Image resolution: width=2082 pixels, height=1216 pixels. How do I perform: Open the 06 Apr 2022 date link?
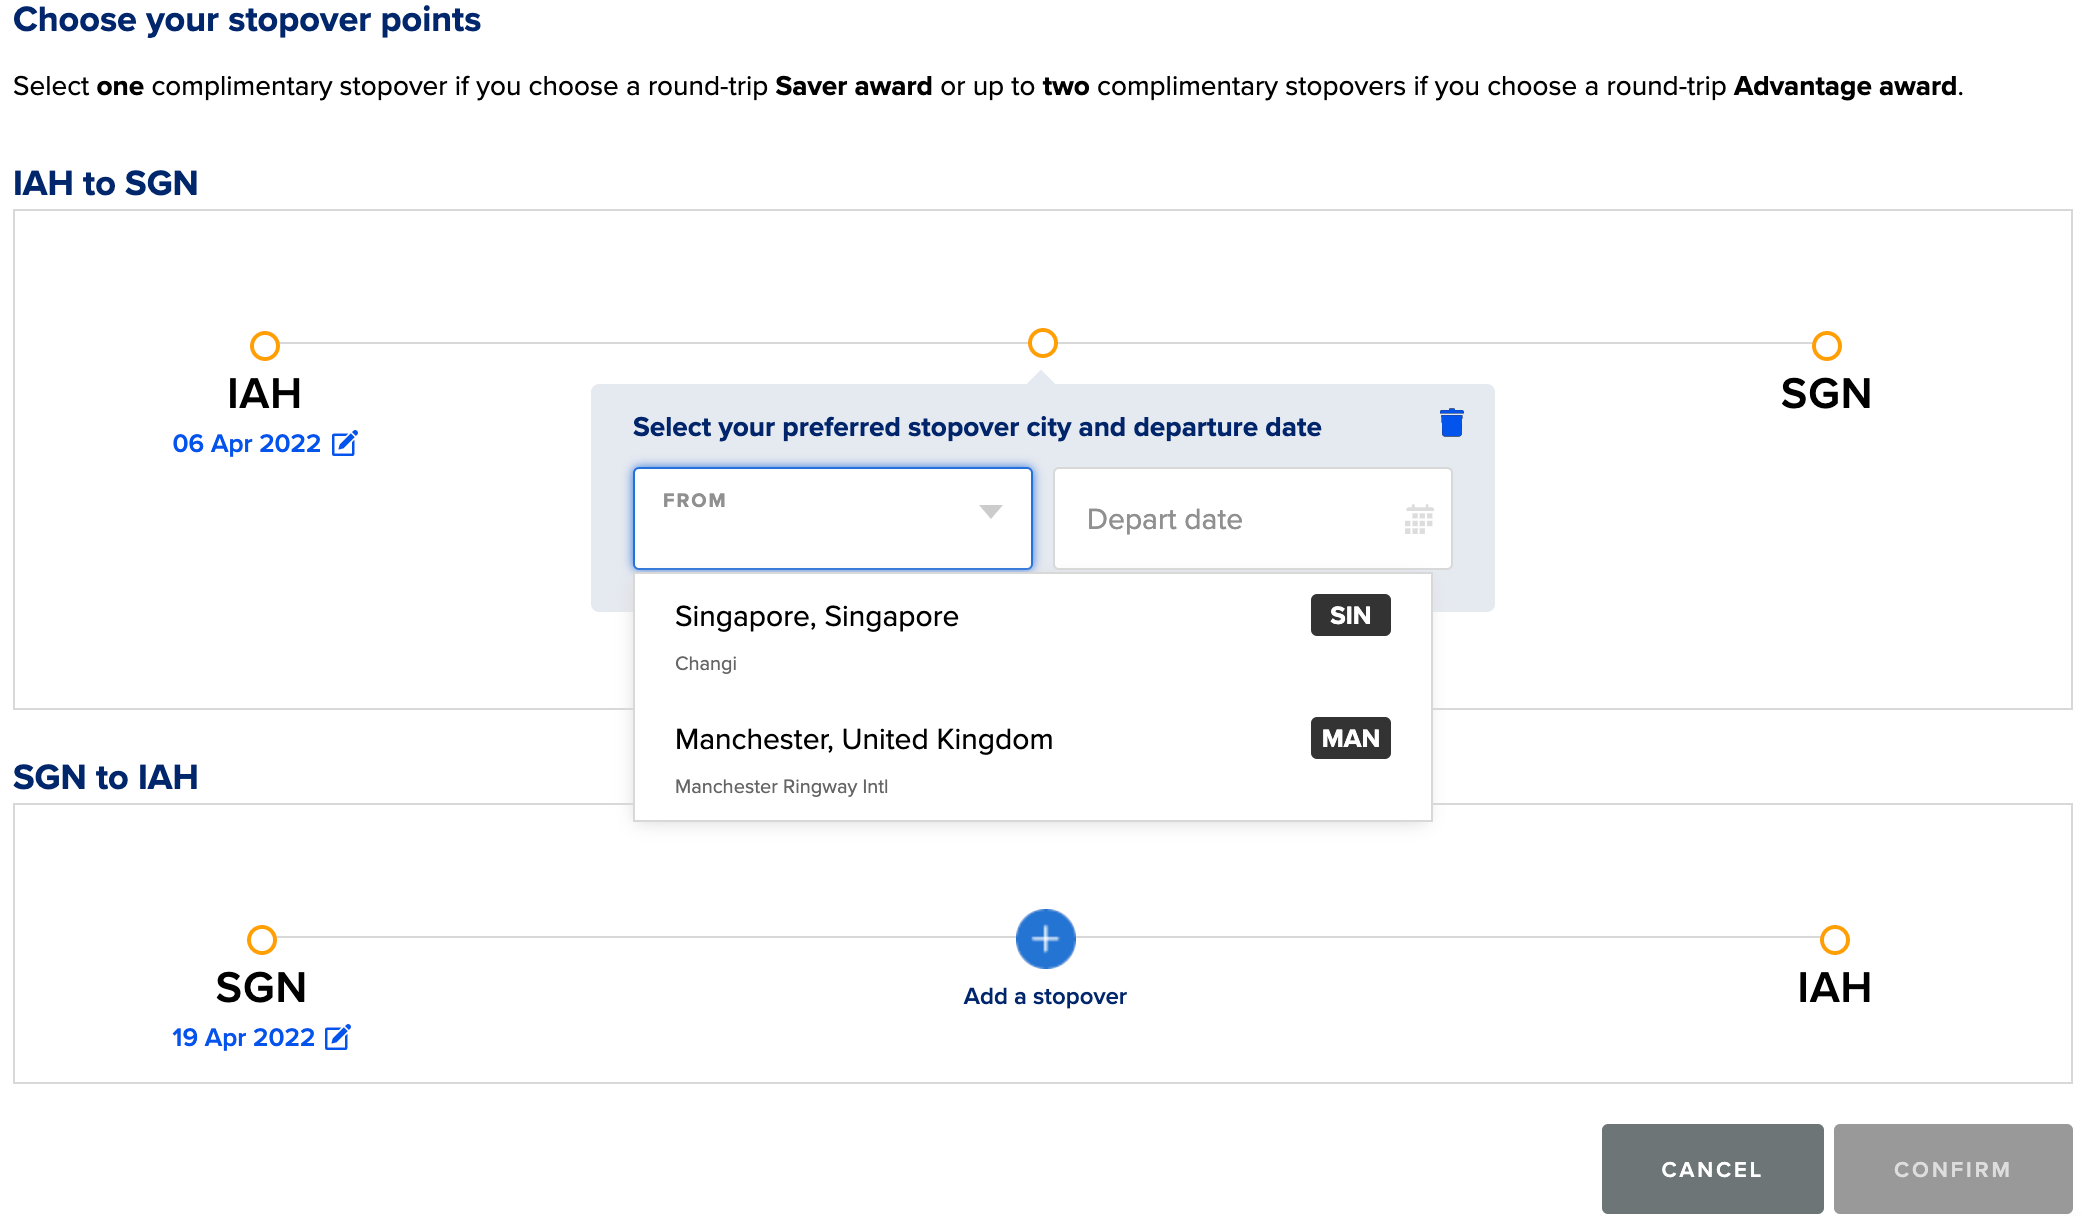point(247,443)
